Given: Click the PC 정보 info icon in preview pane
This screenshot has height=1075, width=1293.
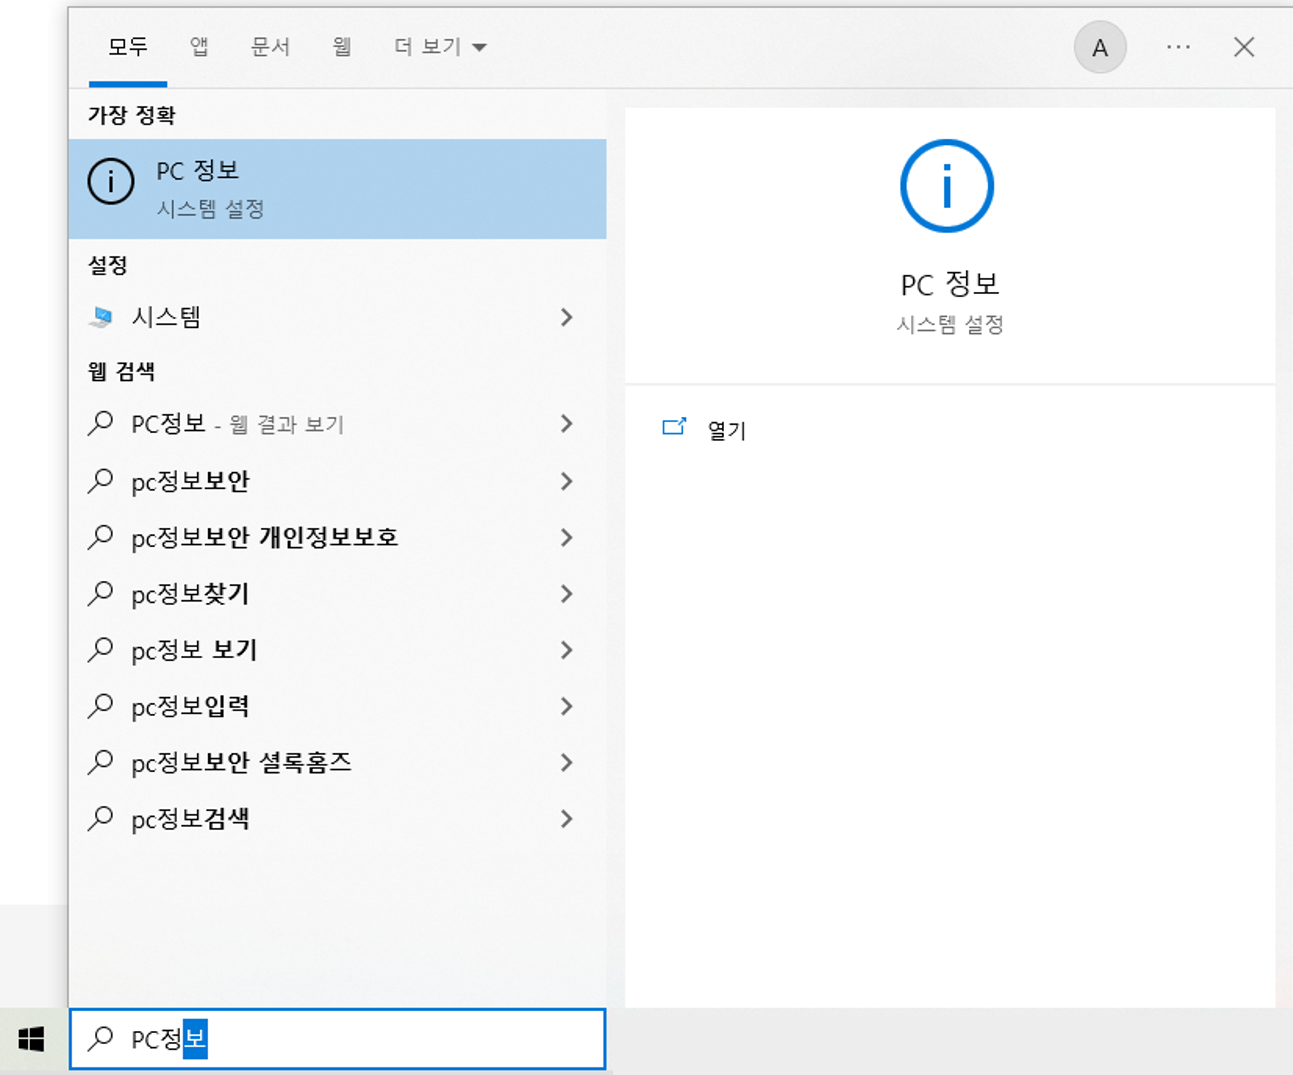Looking at the screenshot, I should 946,186.
